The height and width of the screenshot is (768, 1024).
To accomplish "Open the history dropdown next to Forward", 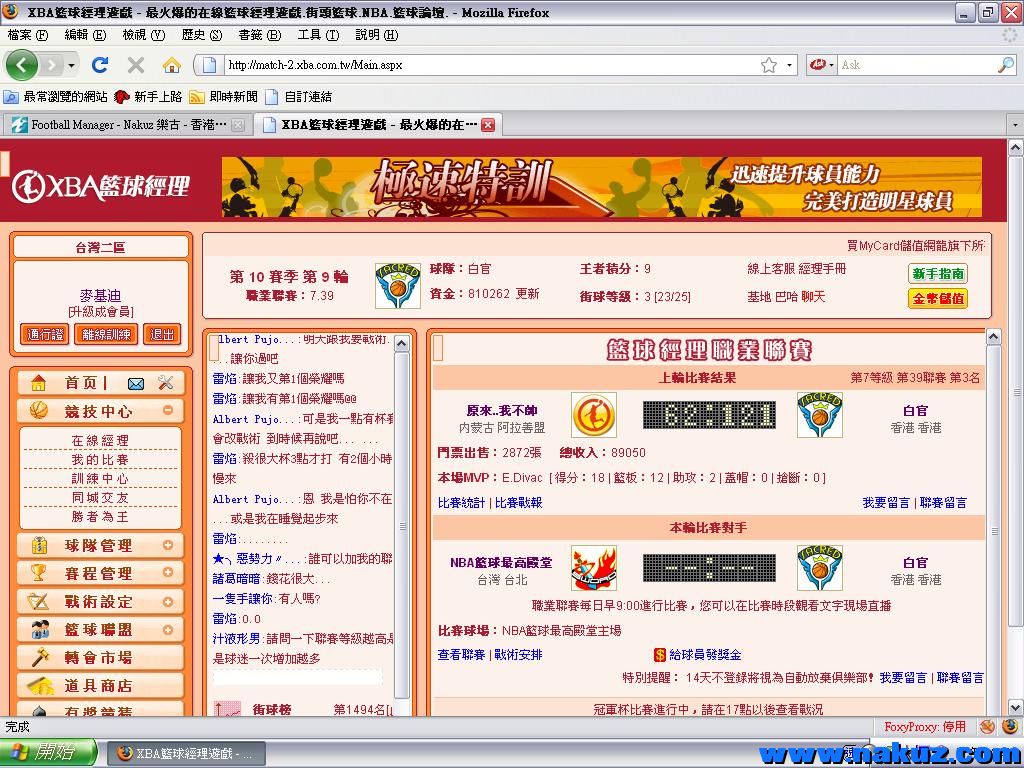I will point(71,65).
